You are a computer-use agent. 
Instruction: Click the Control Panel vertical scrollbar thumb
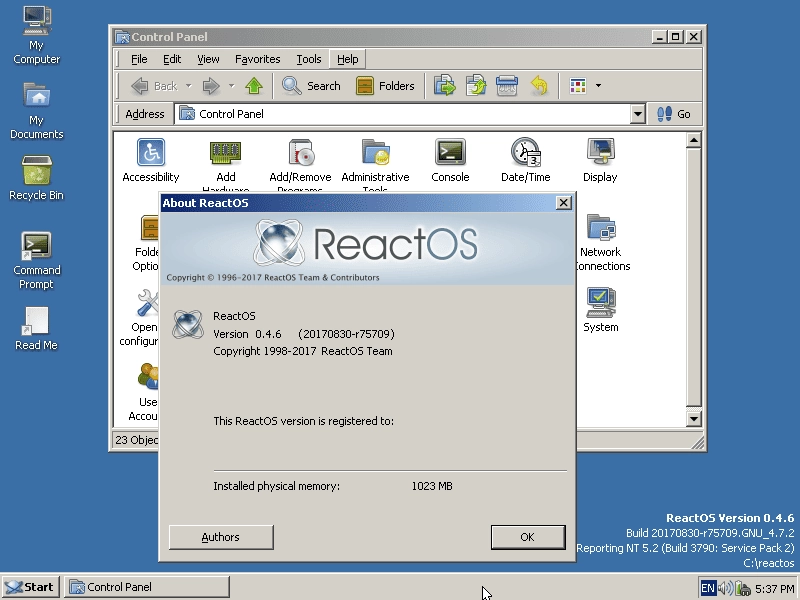pos(693,277)
